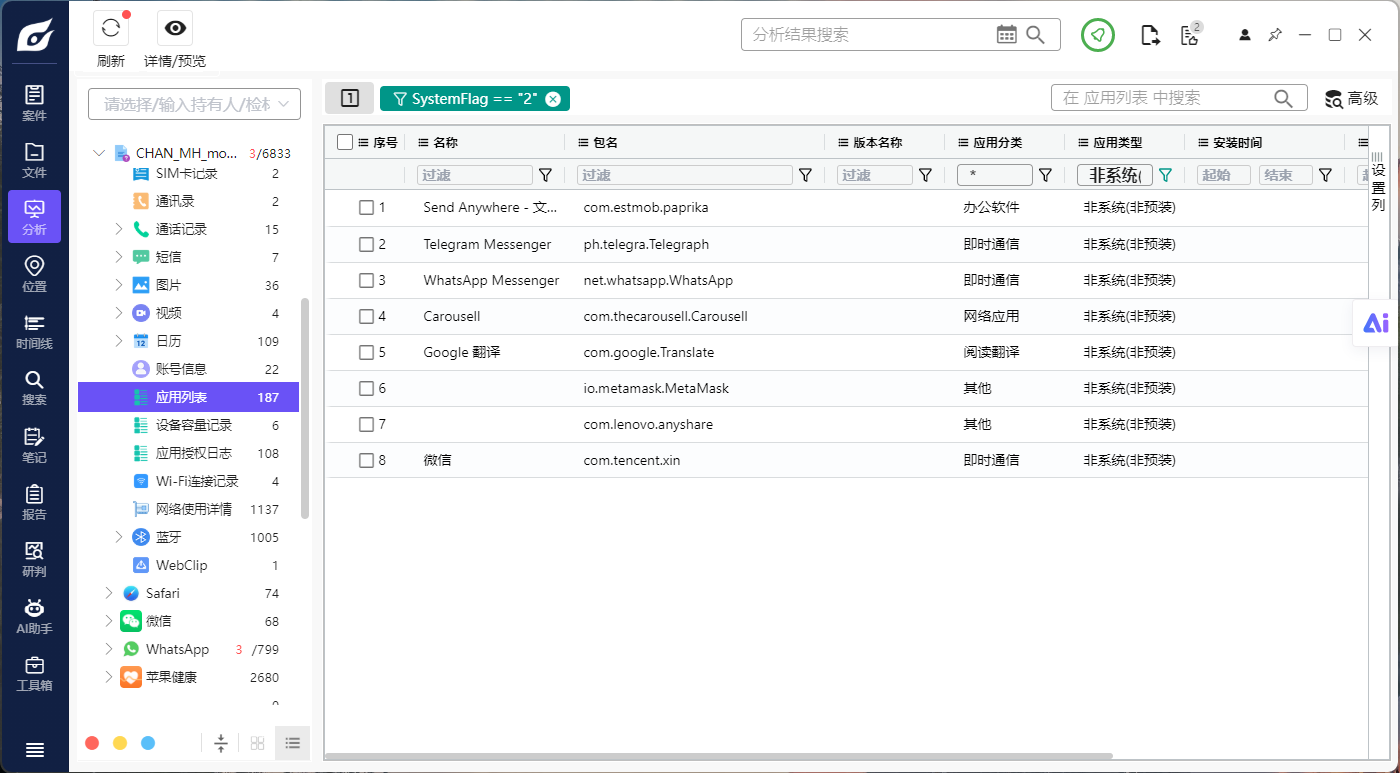This screenshot has width=1400, height=773.
Task: Click the 高级 advanced search button
Action: (1351, 98)
